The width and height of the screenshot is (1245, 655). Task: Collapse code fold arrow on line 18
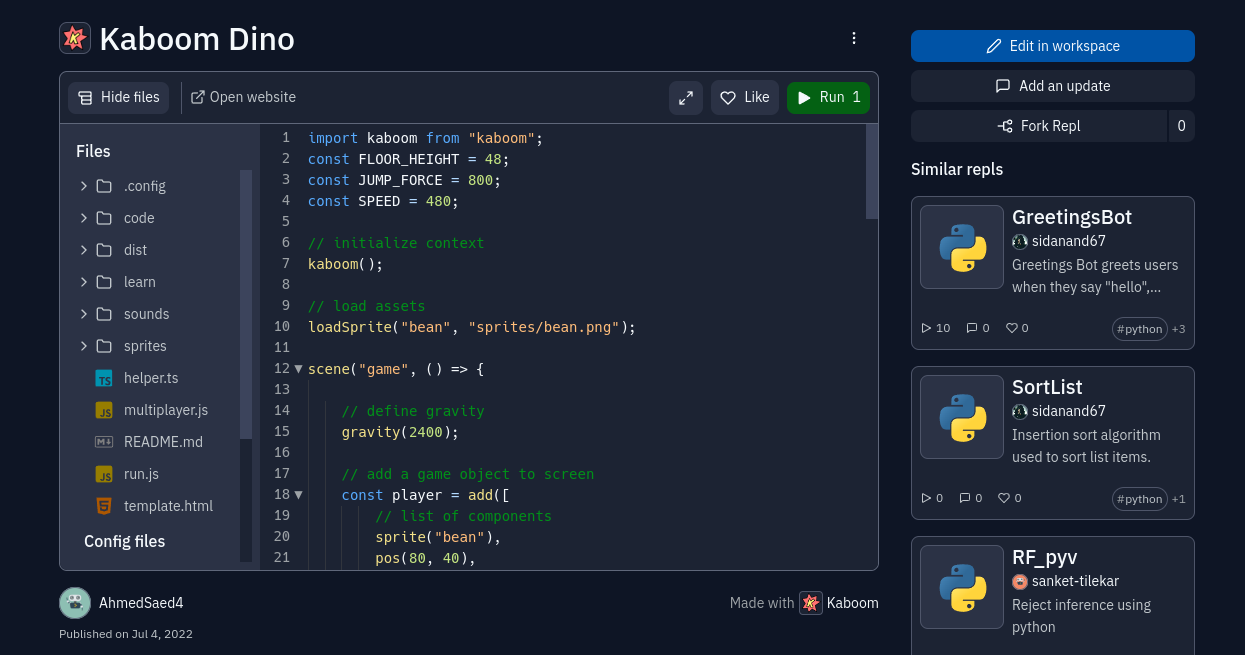[298, 495]
